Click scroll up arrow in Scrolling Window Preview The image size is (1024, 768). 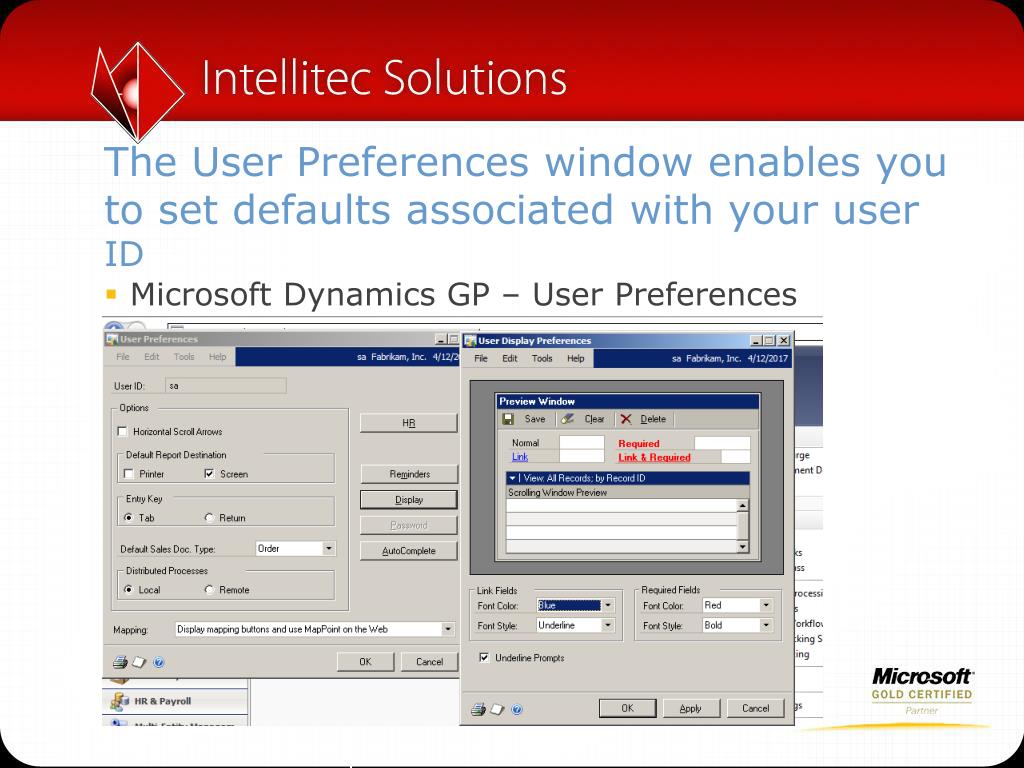click(x=743, y=505)
